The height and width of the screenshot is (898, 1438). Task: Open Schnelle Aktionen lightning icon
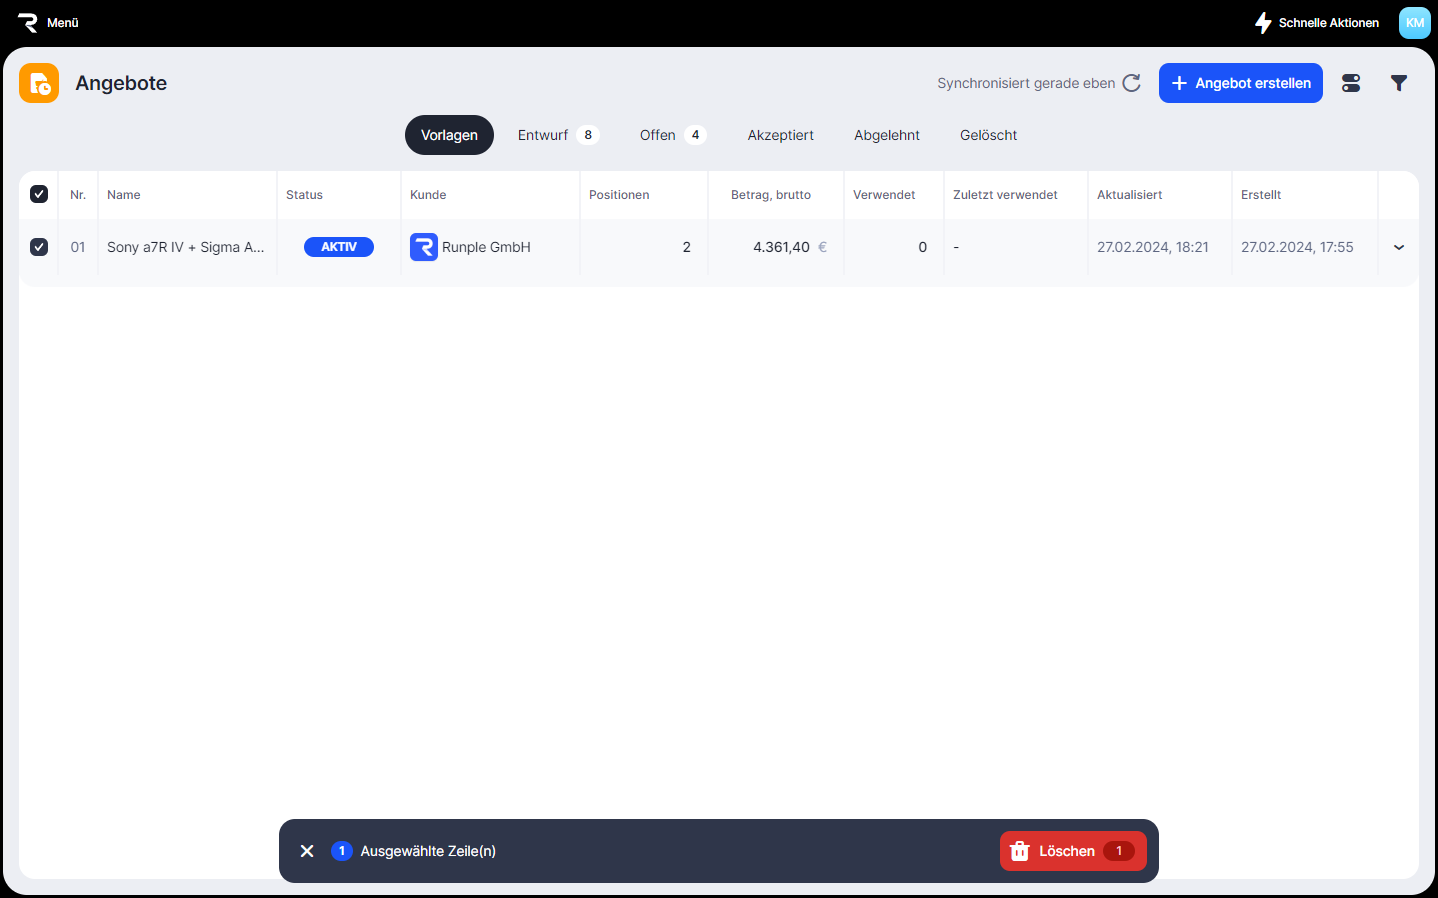coord(1263,22)
